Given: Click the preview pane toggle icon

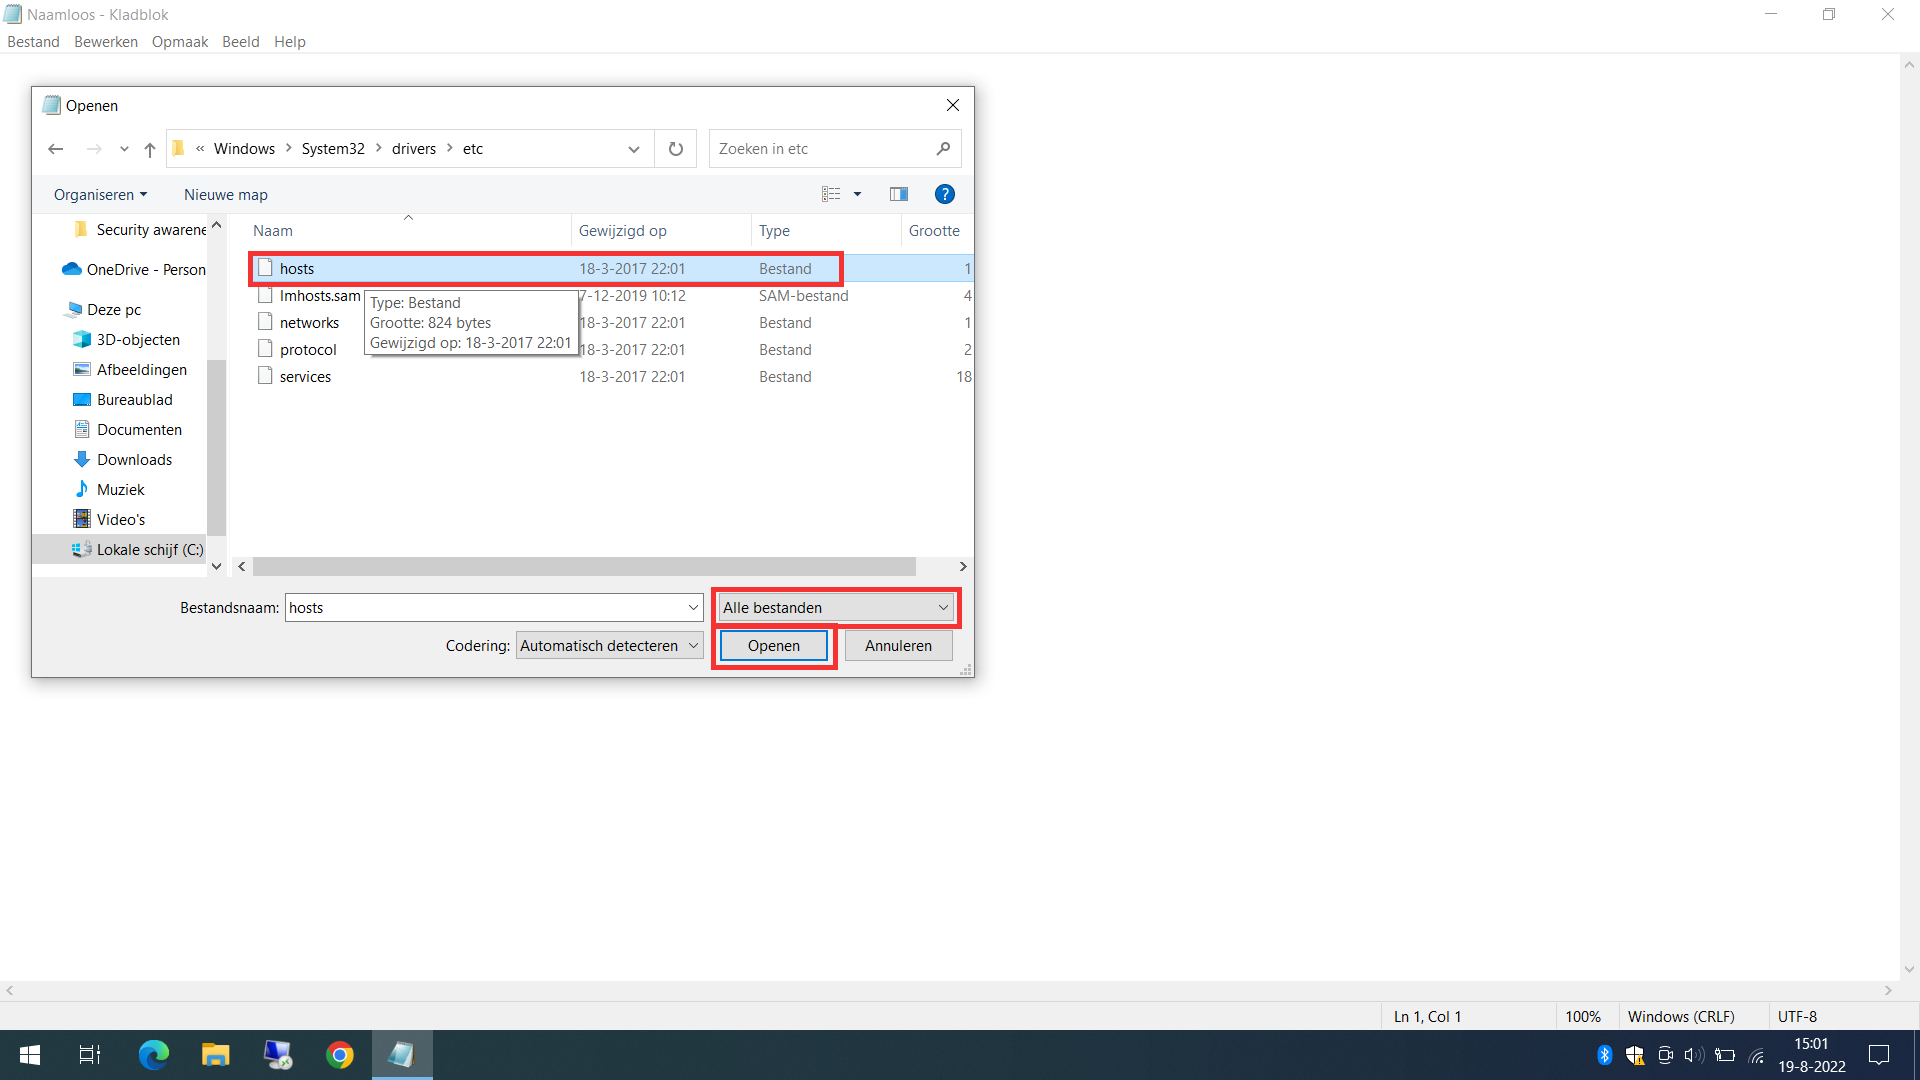Looking at the screenshot, I should 898,194.
